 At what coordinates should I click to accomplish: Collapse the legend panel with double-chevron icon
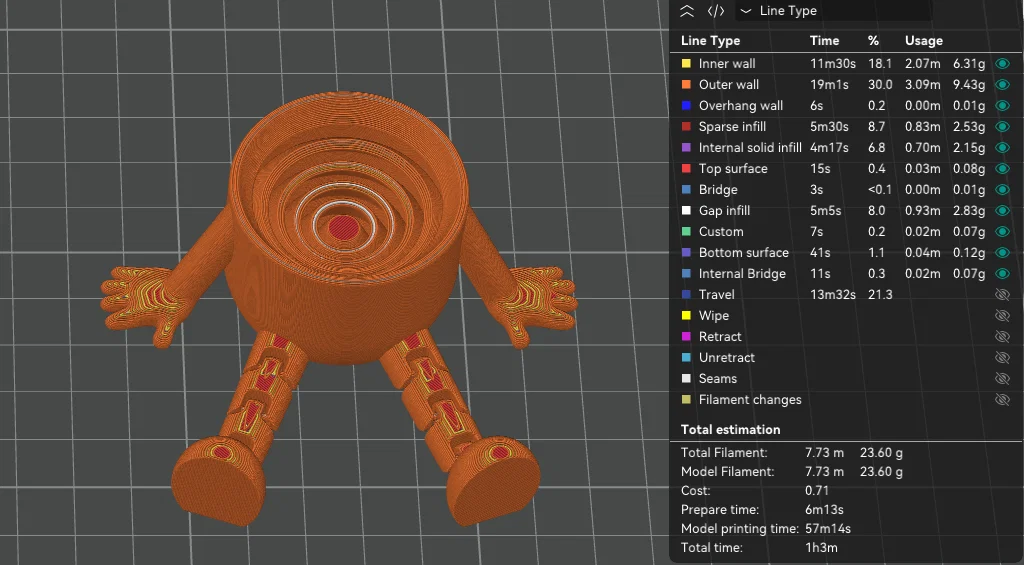[686, 11]
